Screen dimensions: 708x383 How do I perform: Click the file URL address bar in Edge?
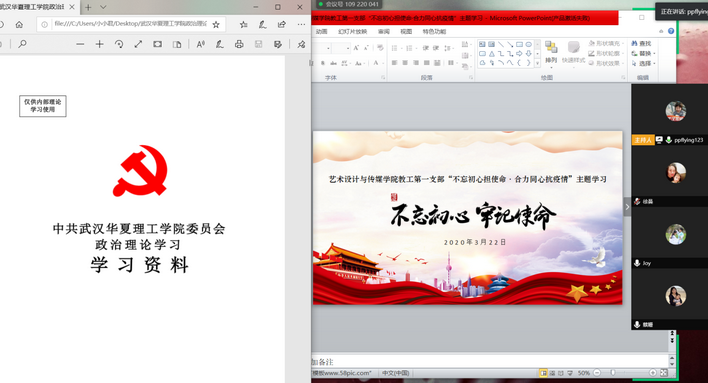(x=130, y=24)
